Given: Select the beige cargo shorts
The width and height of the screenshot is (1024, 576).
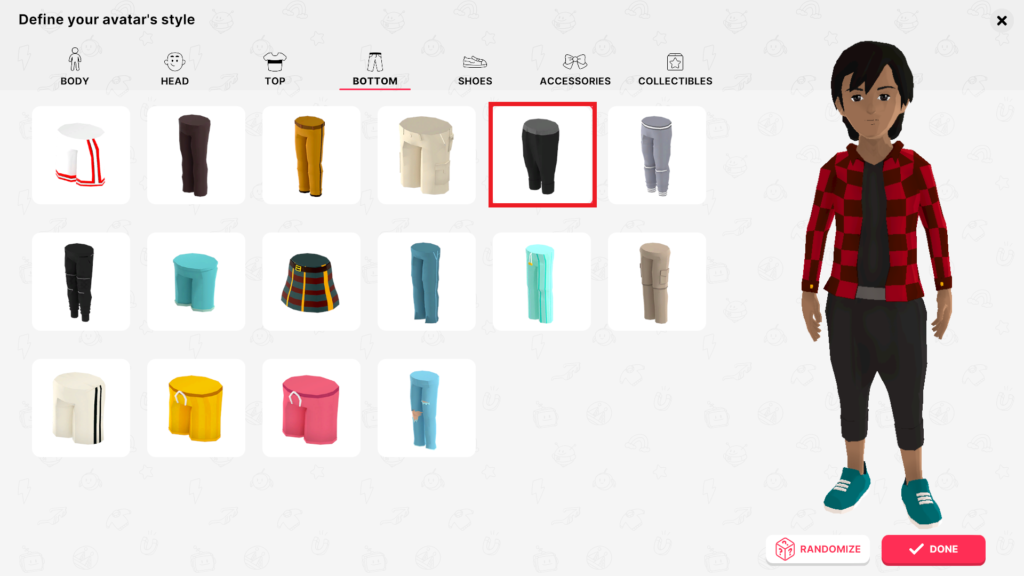Looking at the screenshot, I should coord(426,155).
